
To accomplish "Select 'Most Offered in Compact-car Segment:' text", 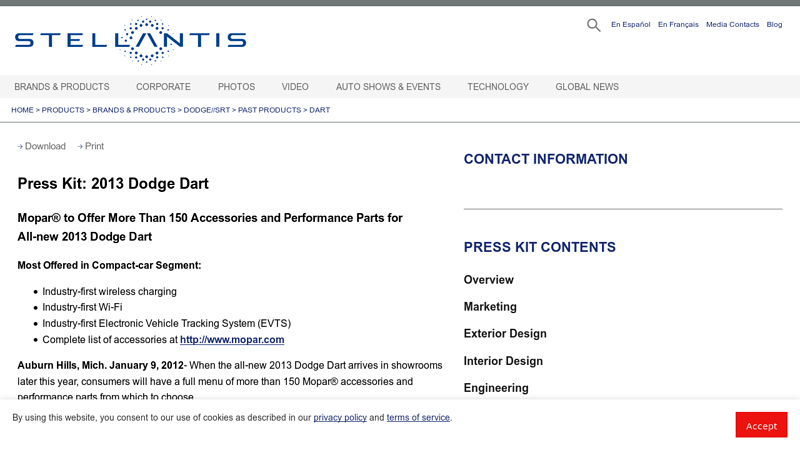I will pos(109,265).
